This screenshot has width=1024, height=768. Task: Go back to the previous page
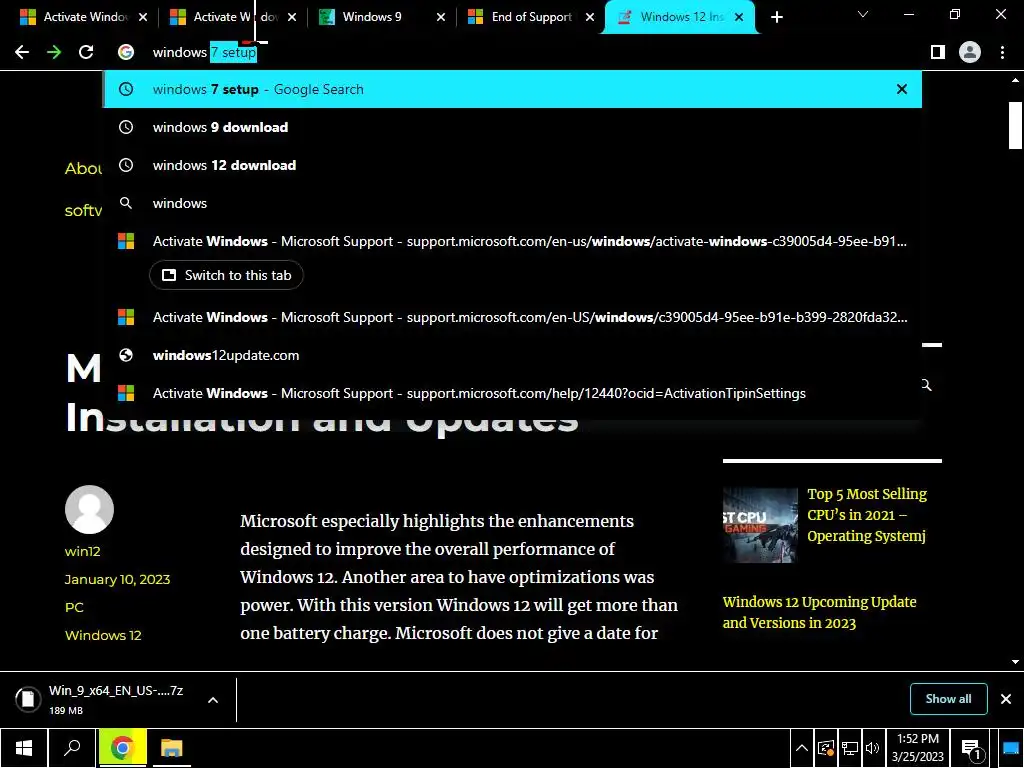pyautogui.click(x=22, y=52)
